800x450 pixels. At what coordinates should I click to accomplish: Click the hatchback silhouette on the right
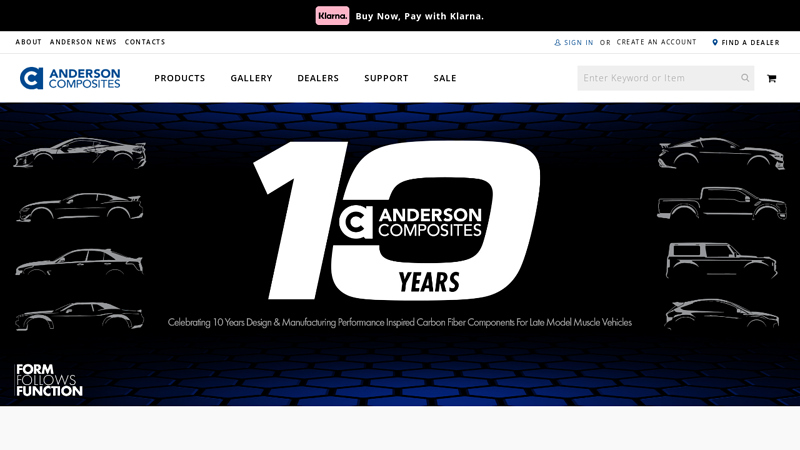tap(721, 314)
